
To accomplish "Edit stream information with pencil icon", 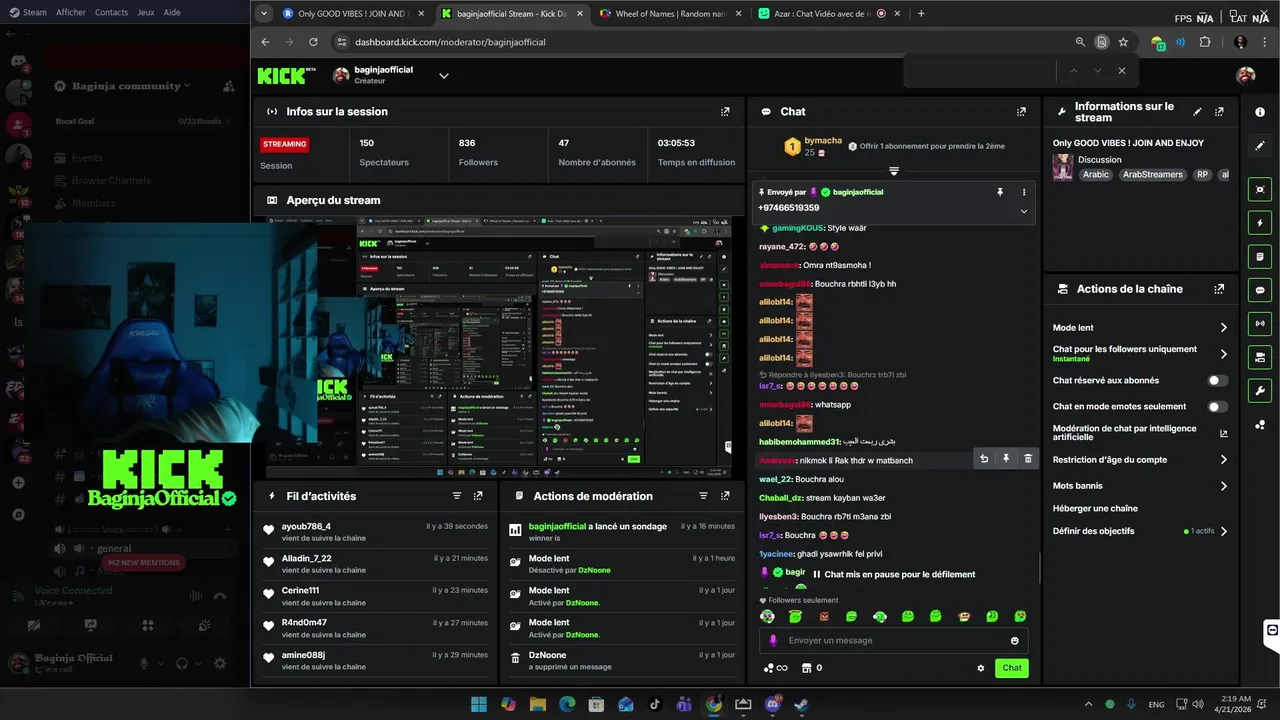I will point(1197,111).
